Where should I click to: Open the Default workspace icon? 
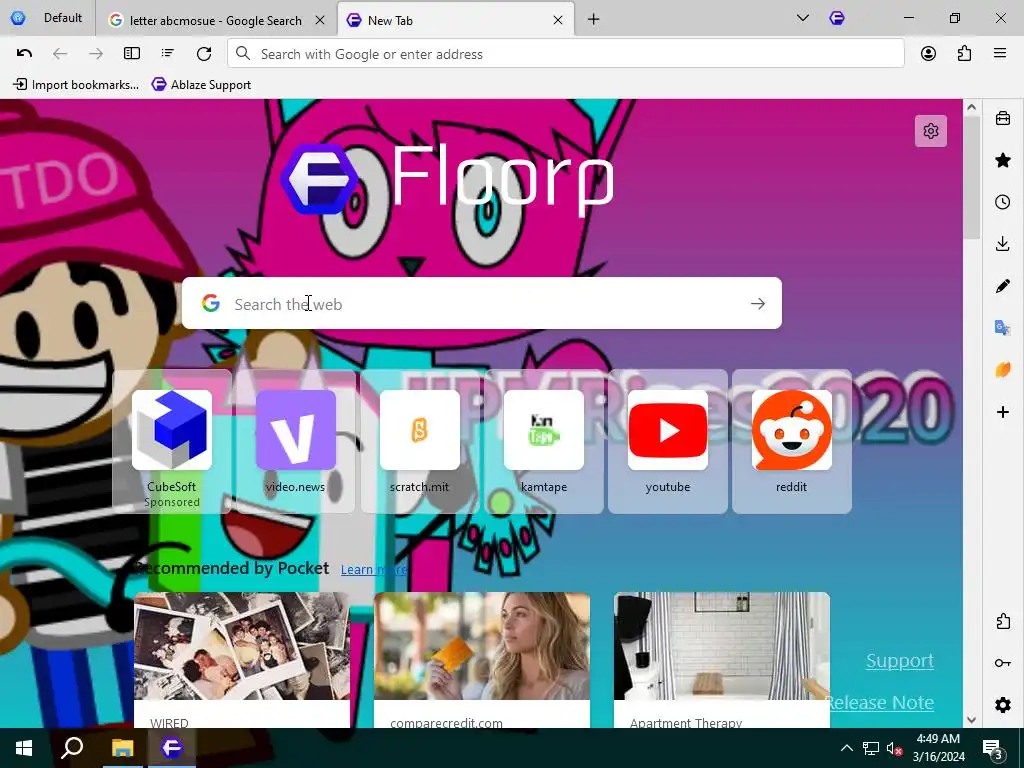point(18,18)
